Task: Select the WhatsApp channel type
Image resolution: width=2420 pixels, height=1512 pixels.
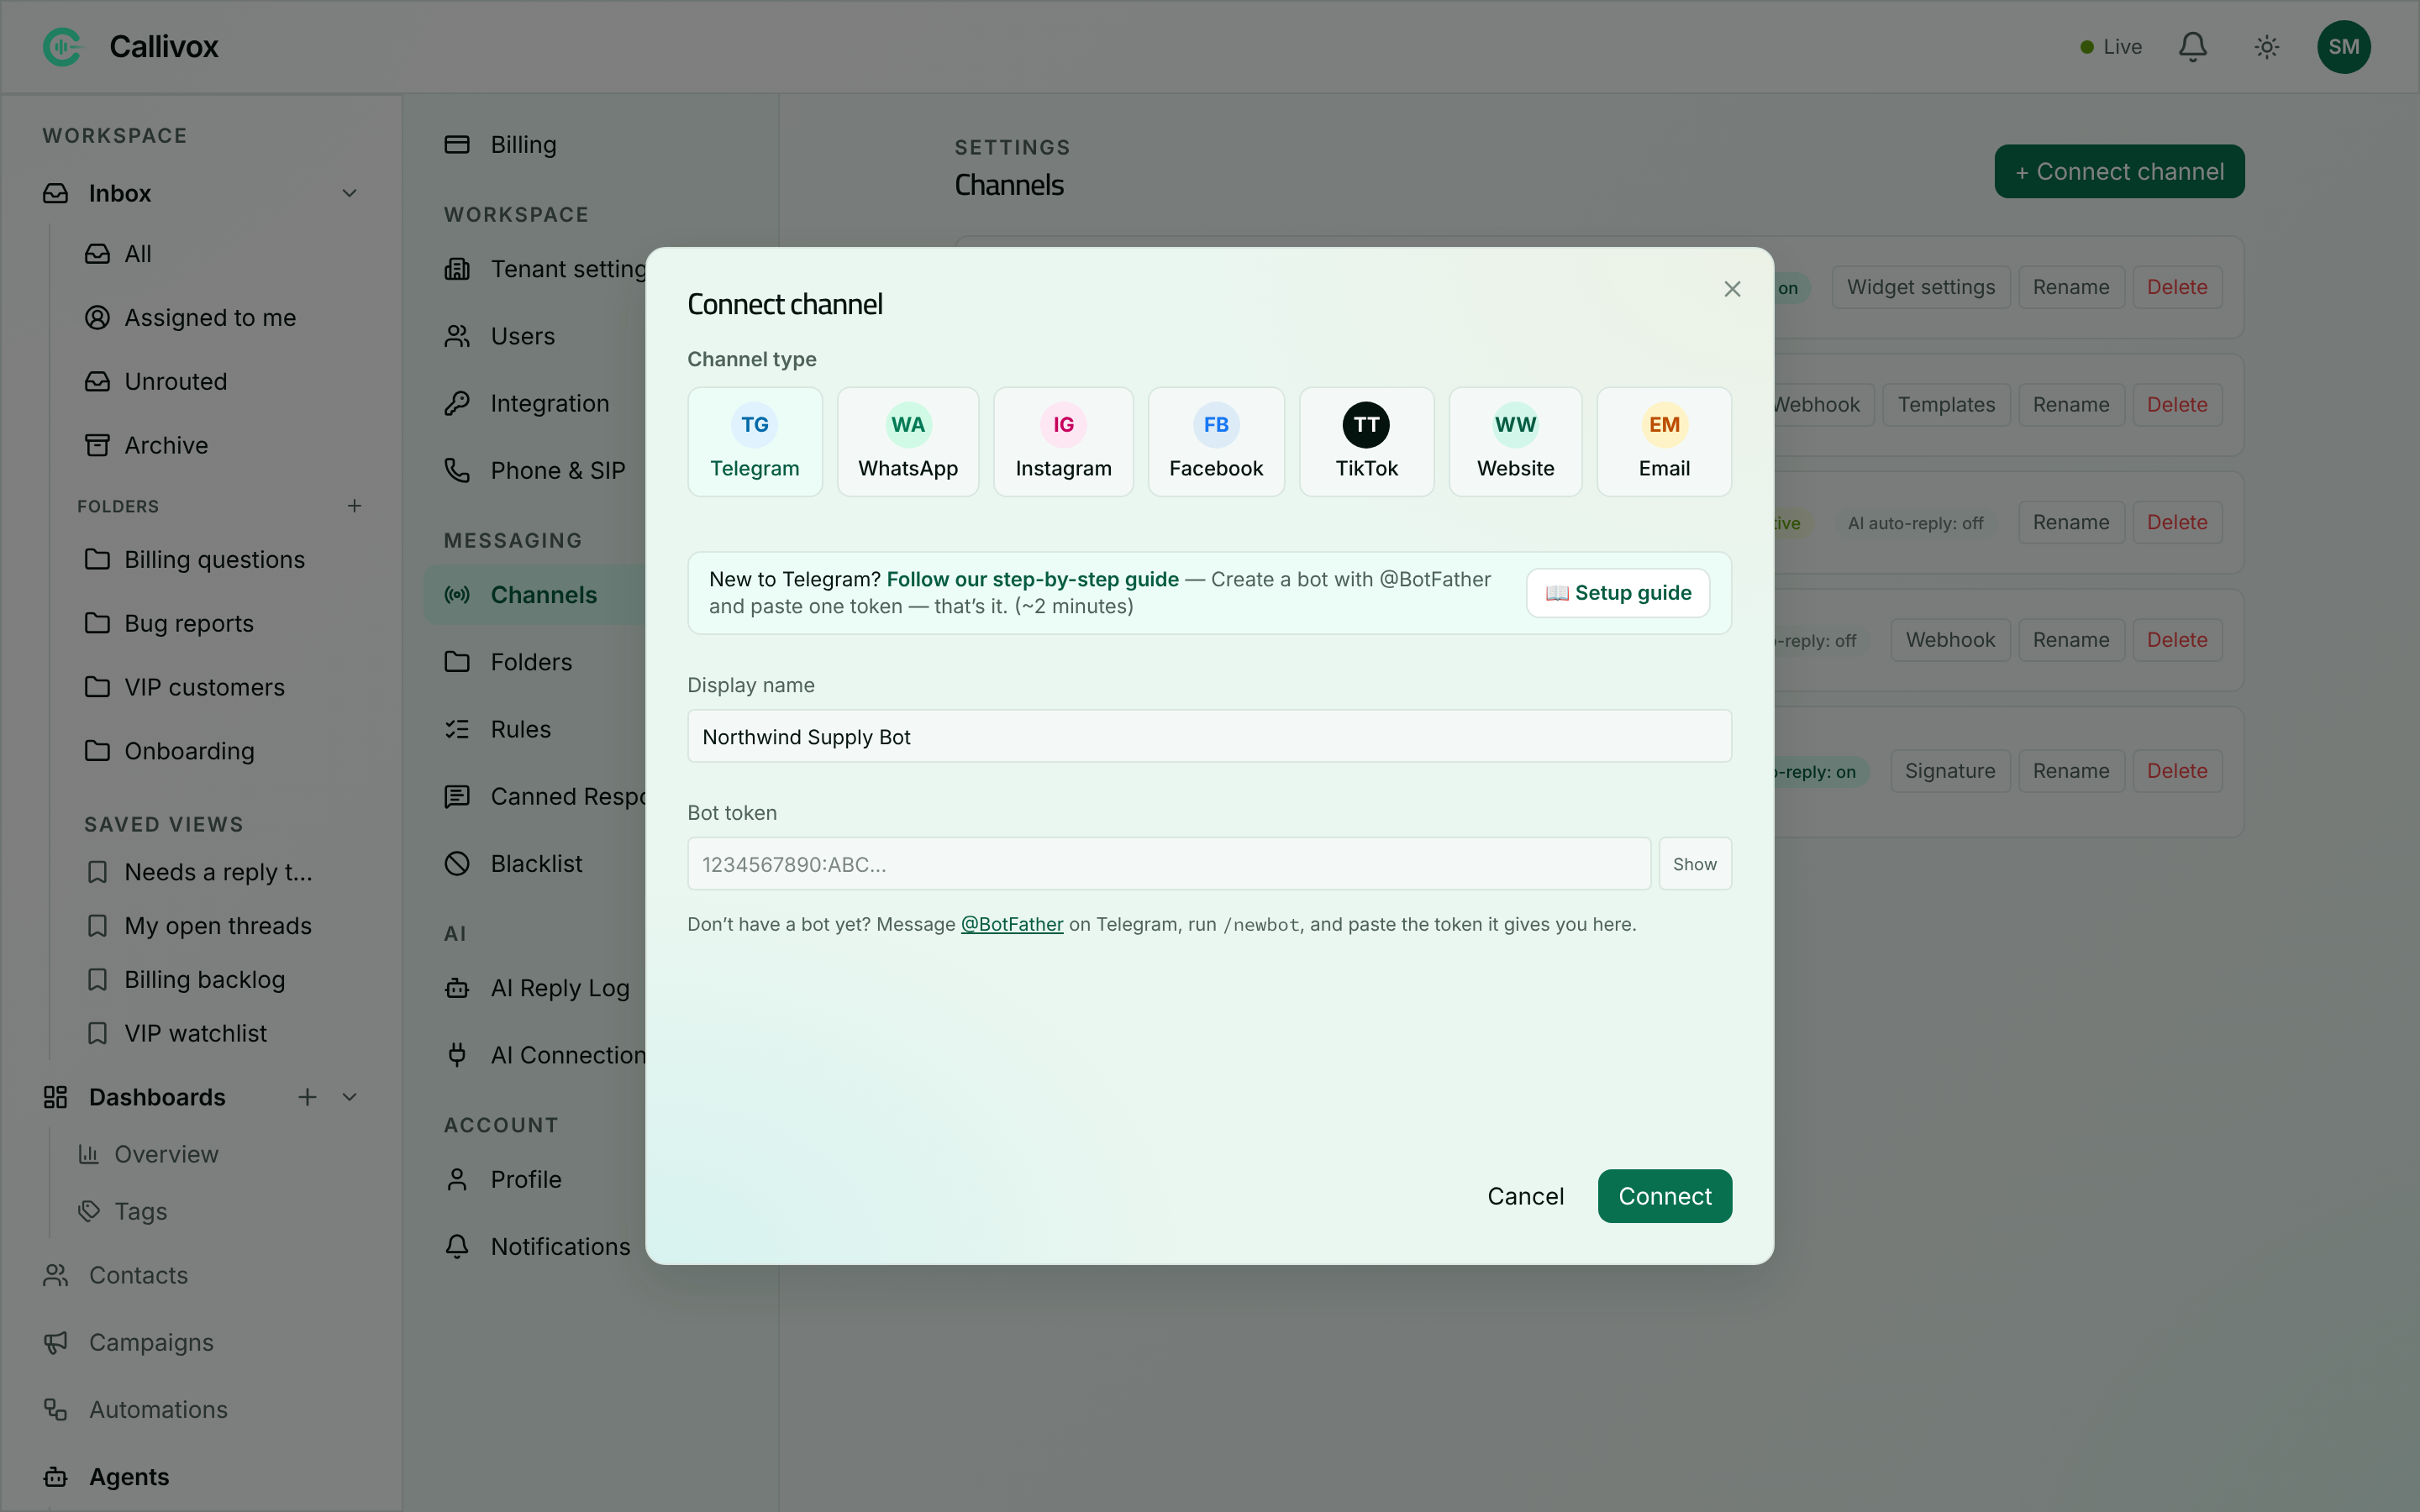Action: coord(908,442)
